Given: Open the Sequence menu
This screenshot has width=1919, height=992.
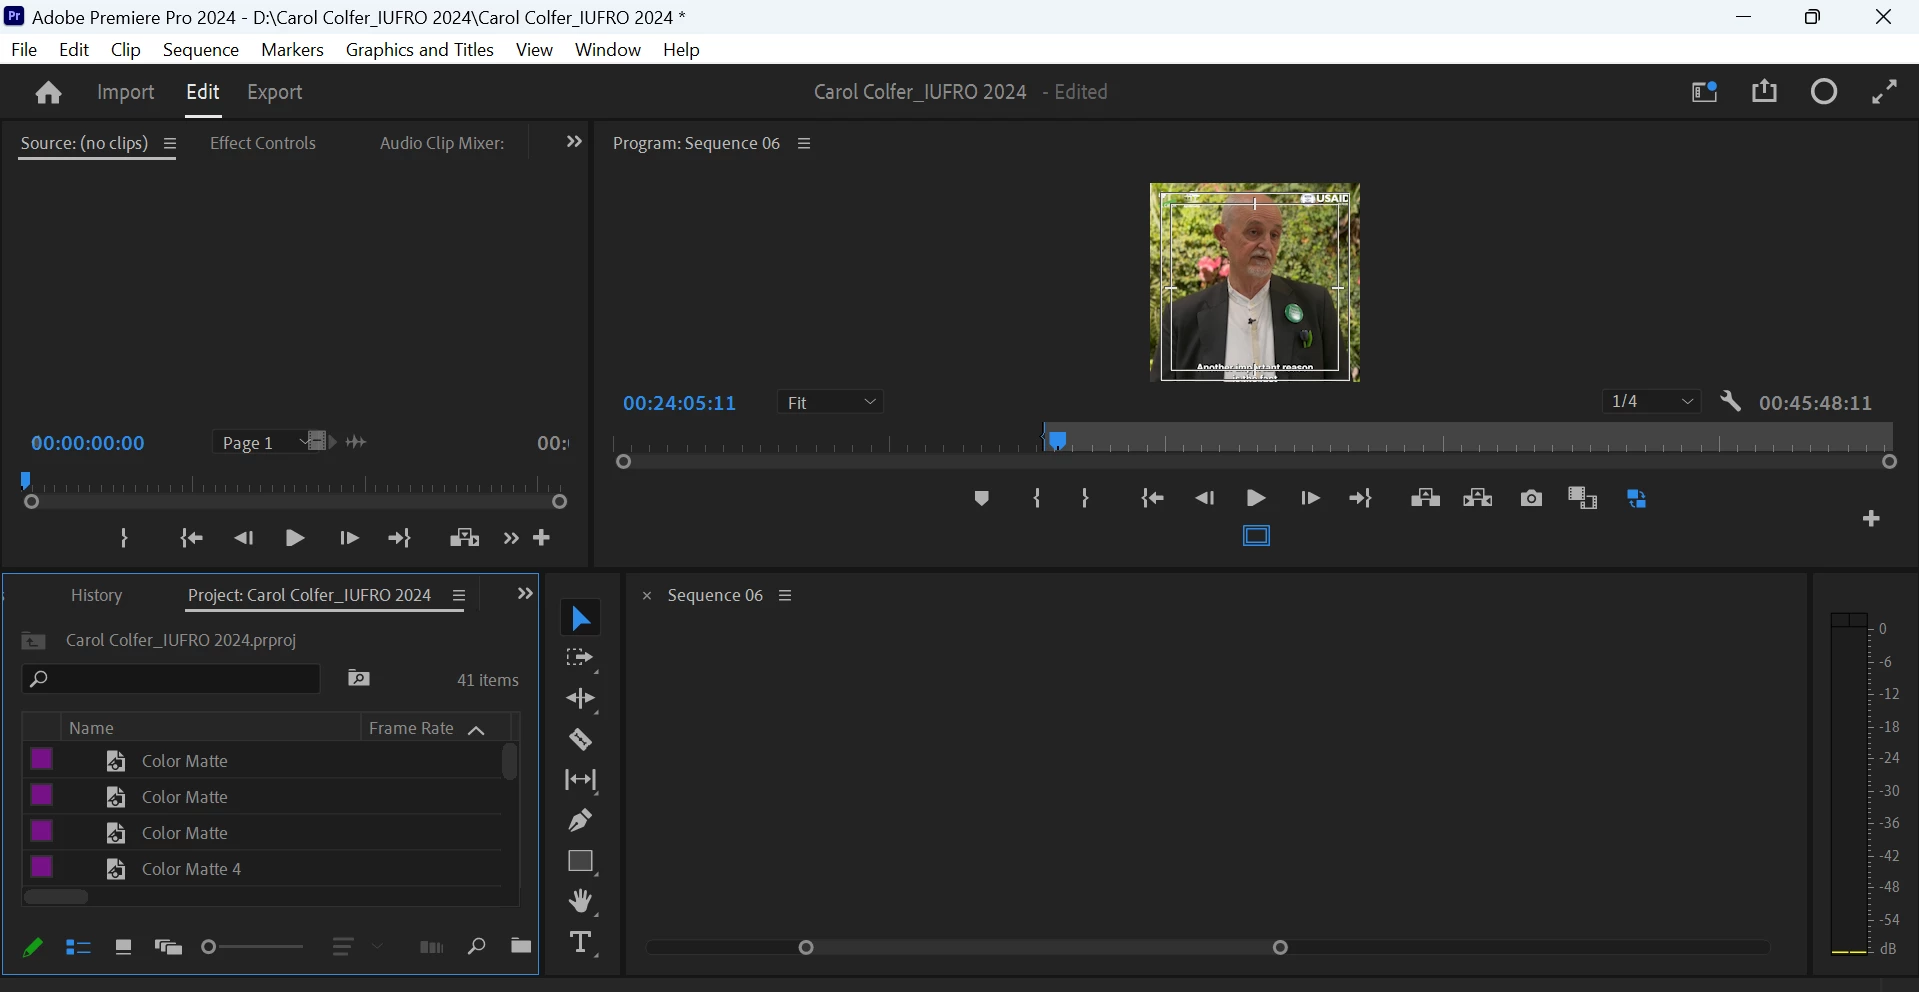Looking at the screenshot, I should (x=201, y=50).
